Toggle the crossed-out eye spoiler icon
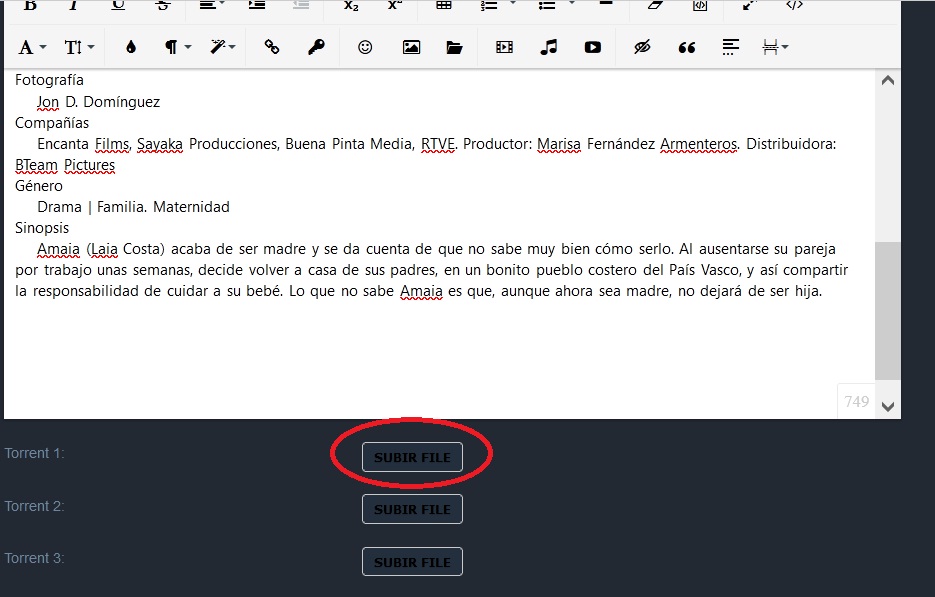This screenshot has height=597, width=935. [x=642, y=47]
